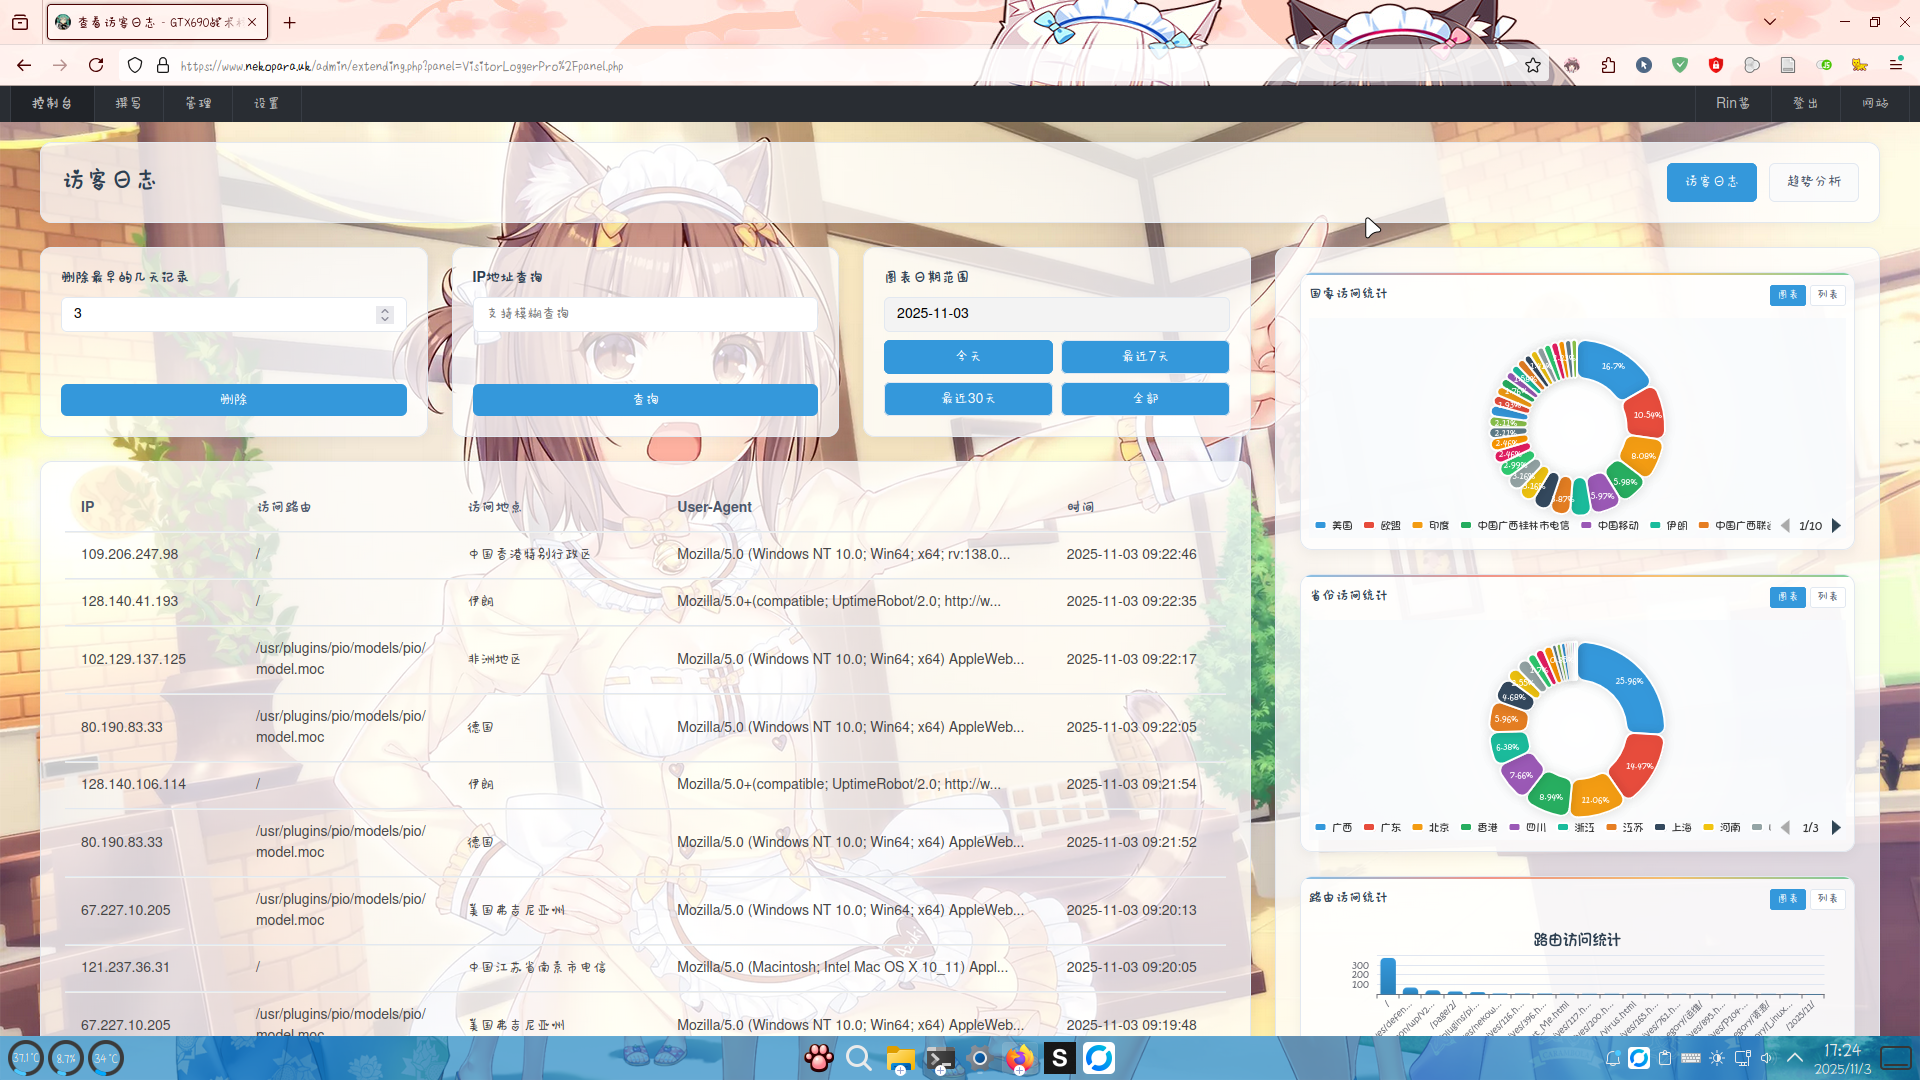
Task: Open the Firefox extensions puzzle icon
Action: (x=1608, y=66)
